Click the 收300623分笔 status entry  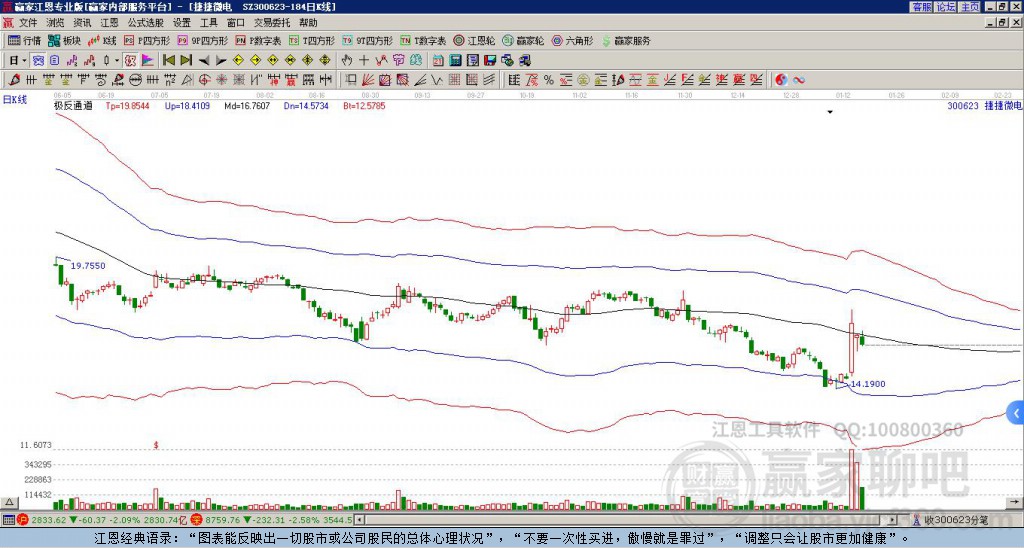(950, 520)
